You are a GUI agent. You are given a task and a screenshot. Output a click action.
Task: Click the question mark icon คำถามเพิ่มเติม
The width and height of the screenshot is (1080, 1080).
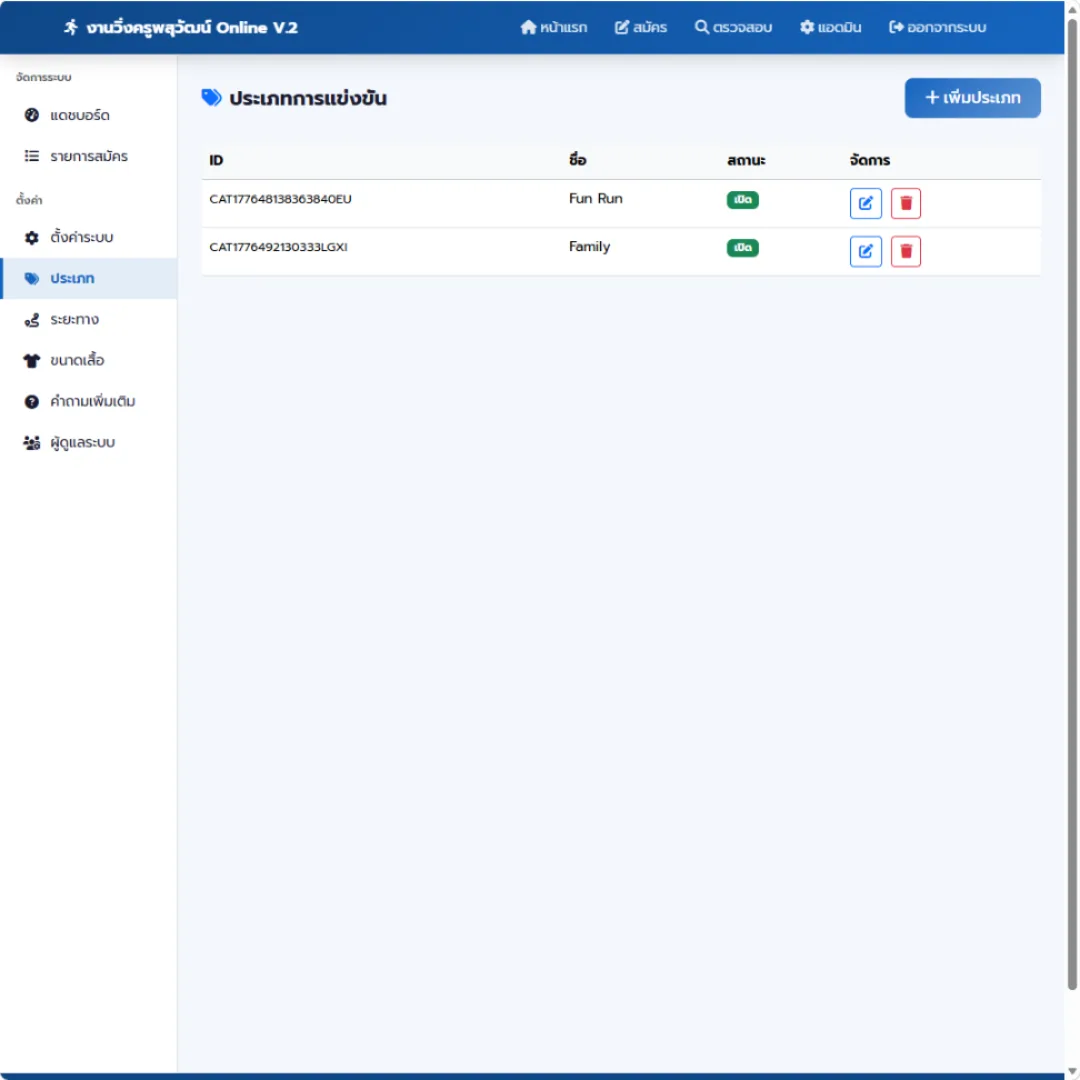click(x=32, y=402)
